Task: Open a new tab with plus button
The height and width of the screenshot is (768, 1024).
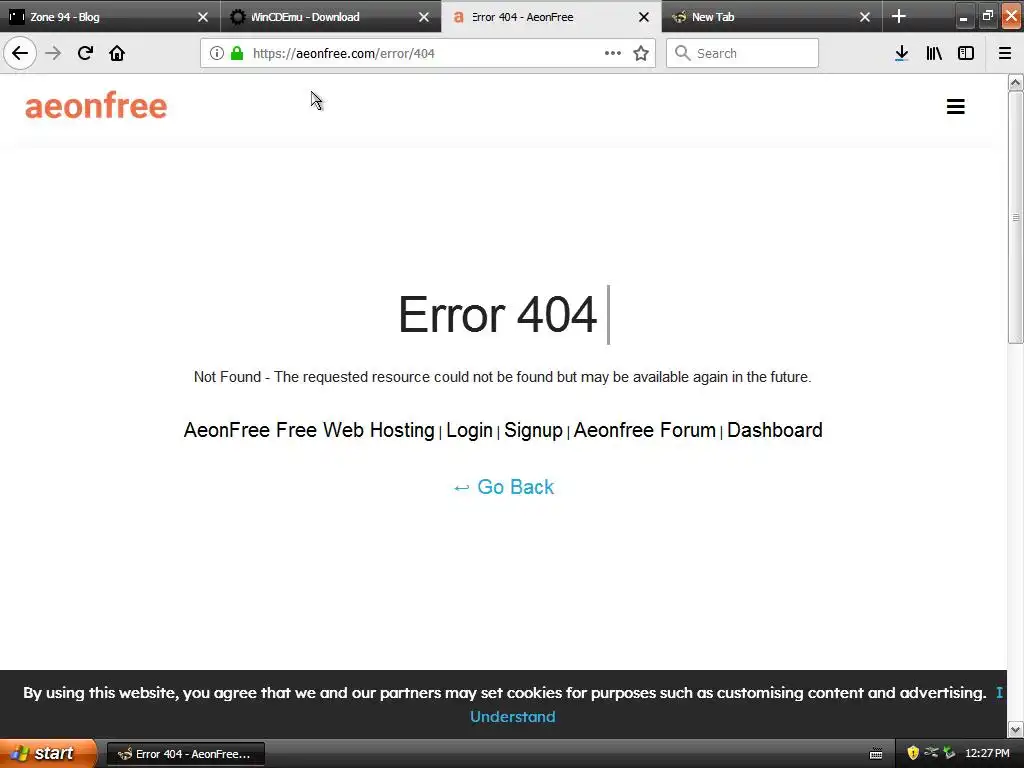Action: [899, 16]
